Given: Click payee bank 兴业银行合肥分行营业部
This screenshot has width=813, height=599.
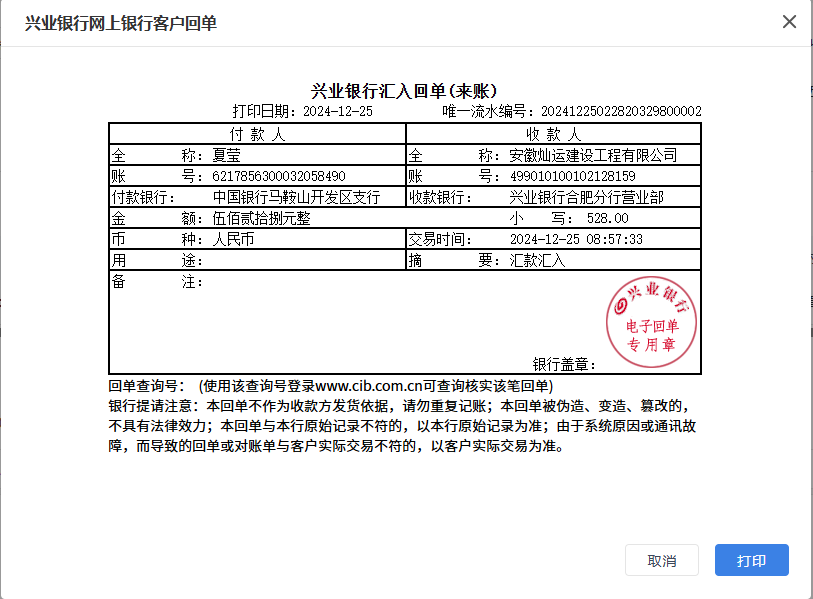Looking at the screenshot, I should [586, 197].
